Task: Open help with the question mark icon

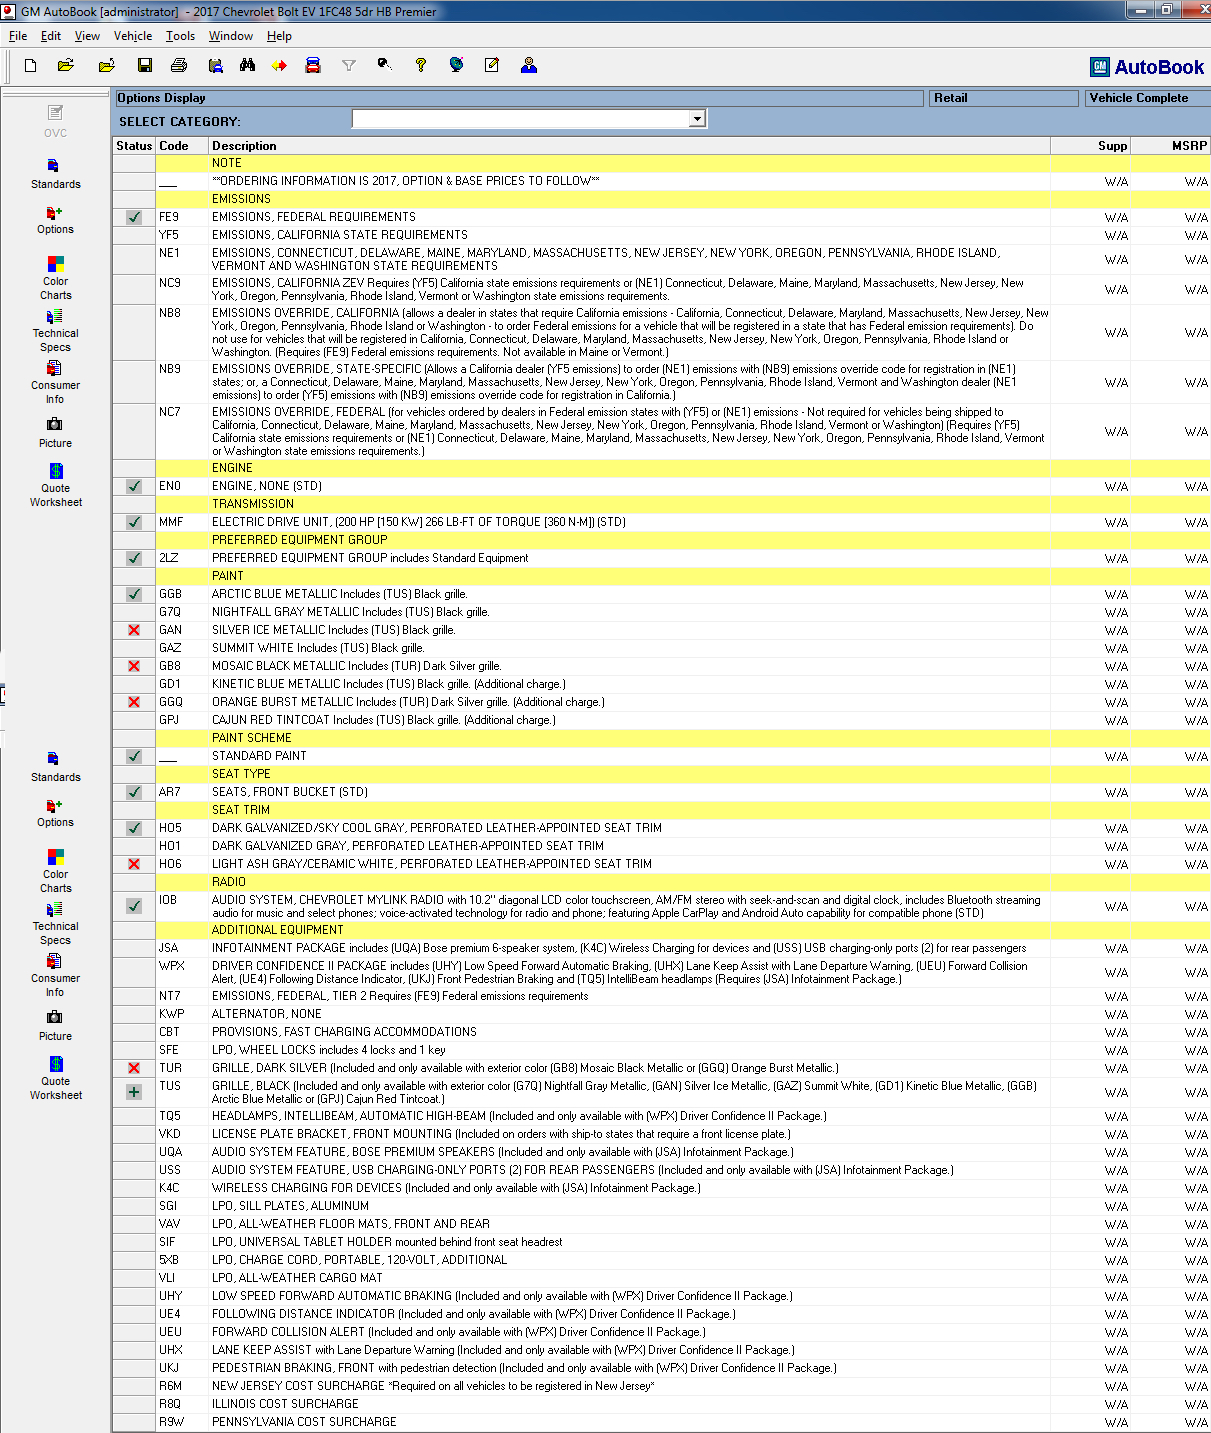Action: point(421,66)
